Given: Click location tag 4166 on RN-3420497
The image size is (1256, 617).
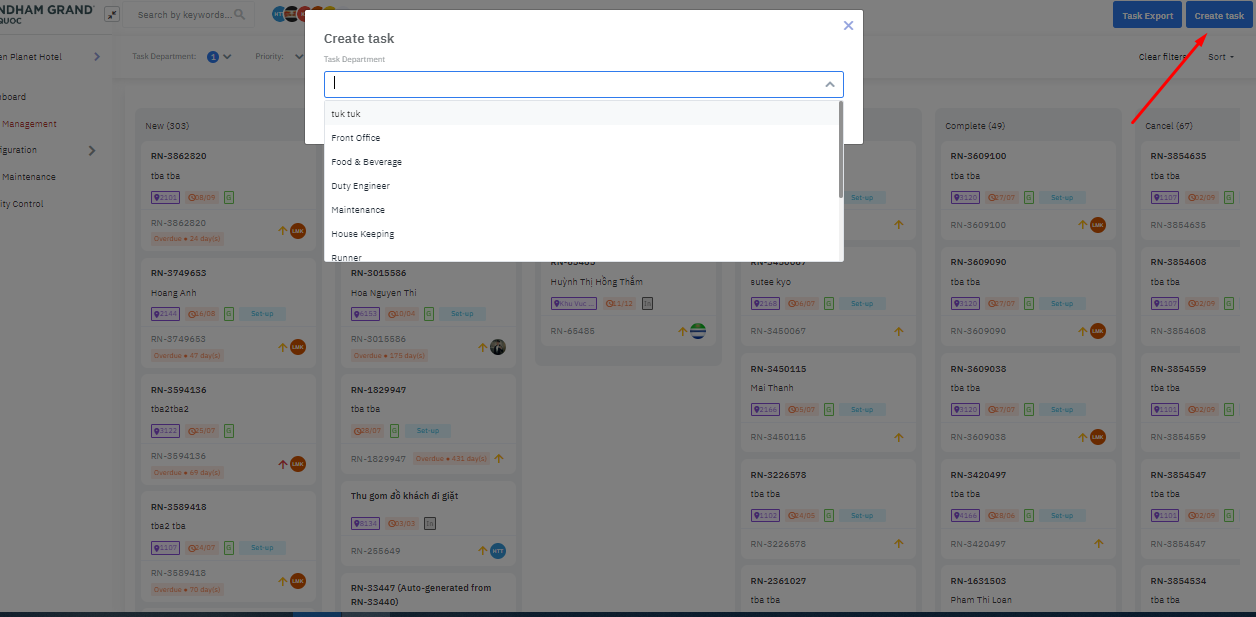Looking at the screenshot, I should click(965, 516).
